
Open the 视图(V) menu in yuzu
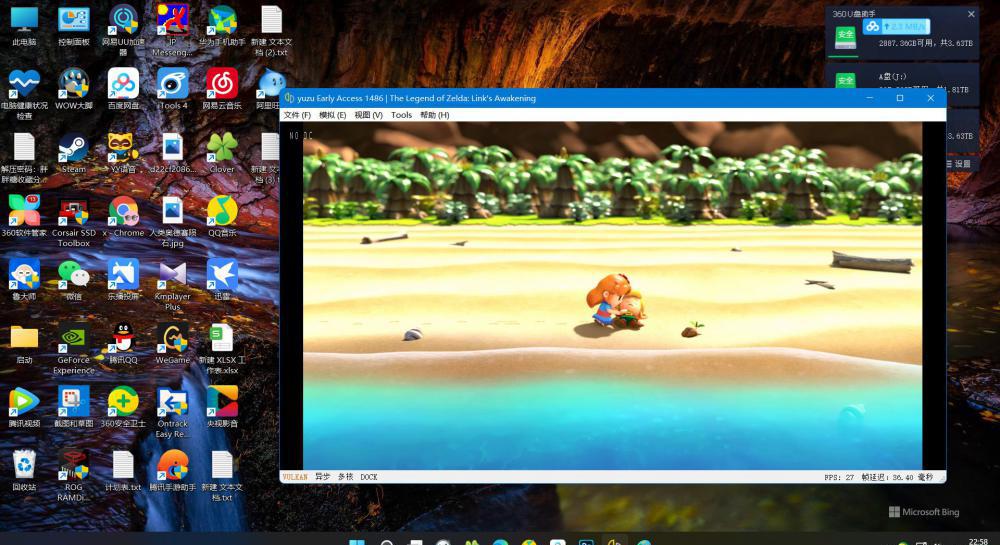(369, 115)
